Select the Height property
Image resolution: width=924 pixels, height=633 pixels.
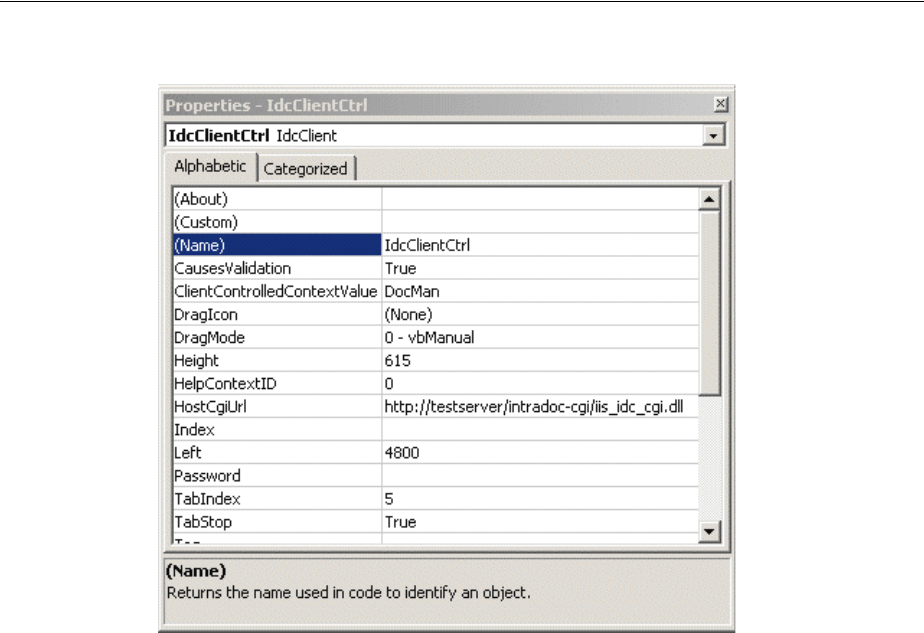point(277,360)
